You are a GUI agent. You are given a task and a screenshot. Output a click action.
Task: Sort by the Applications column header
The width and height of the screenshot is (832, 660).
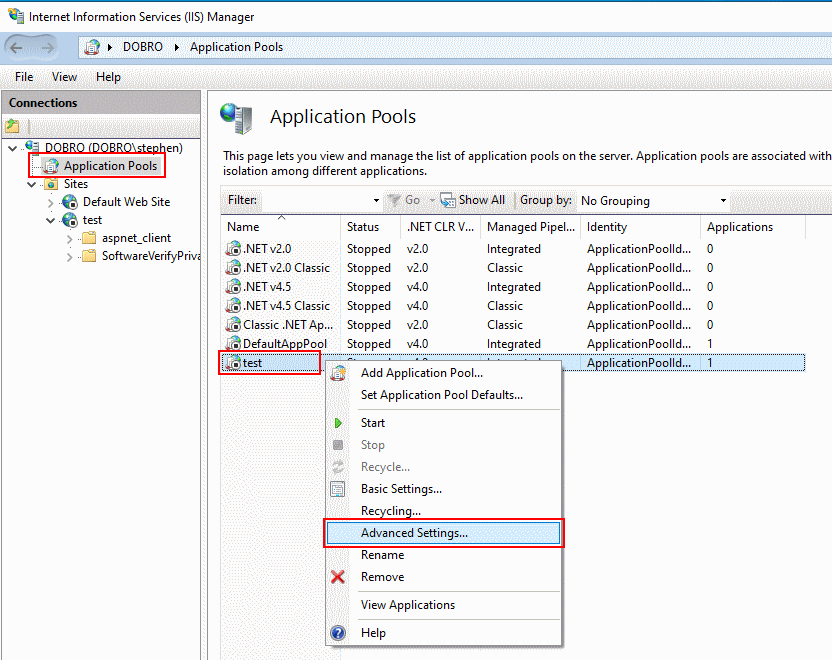tap(753, 227)
